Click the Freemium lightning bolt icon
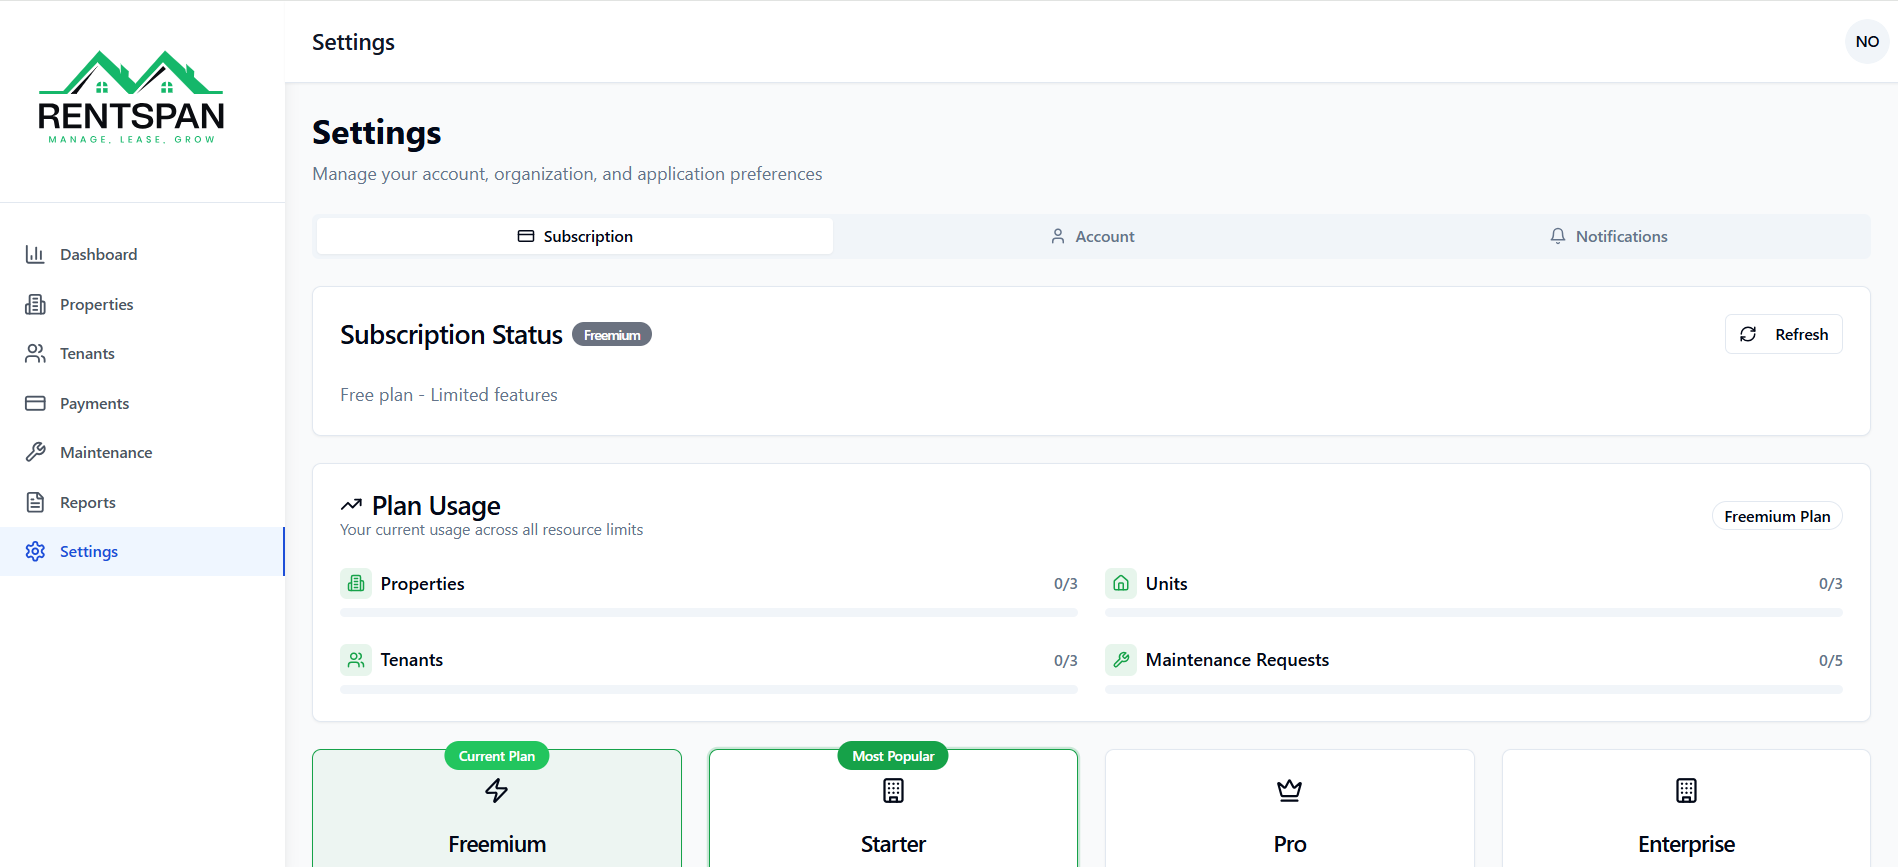The image size is (1898, 867). [496, 791]
